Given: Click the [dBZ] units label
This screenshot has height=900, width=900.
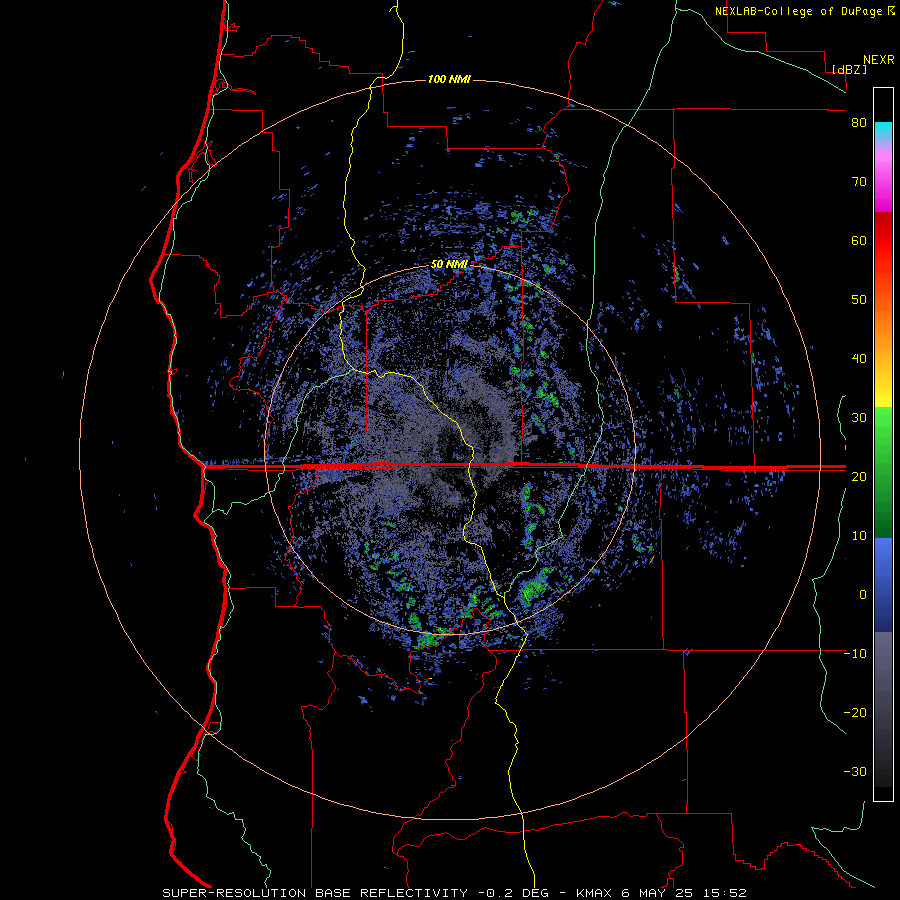Looking at the screenshot, I should 849,69.
